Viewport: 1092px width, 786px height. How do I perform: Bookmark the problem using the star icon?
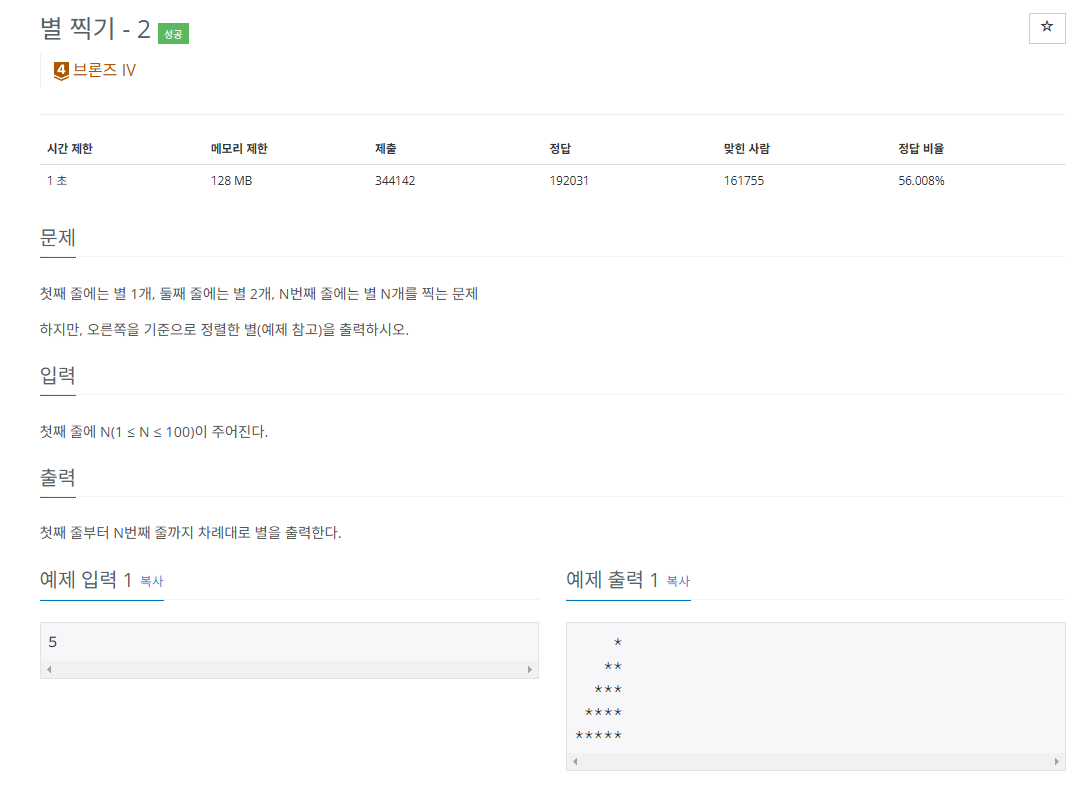coord(1047,28)
